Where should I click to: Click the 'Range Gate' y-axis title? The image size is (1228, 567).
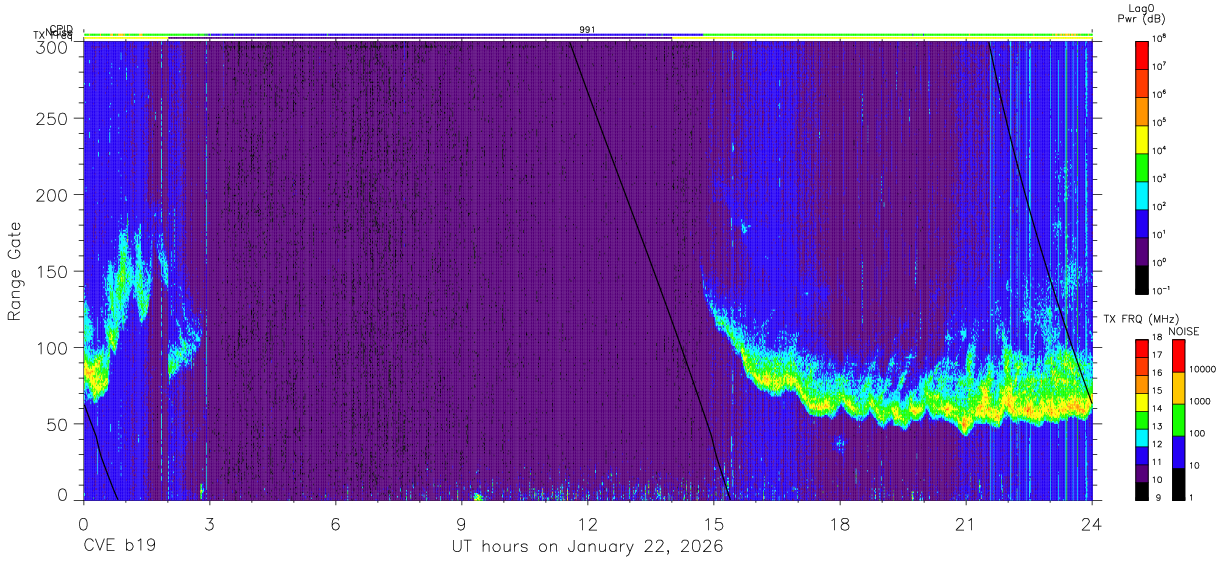pyautogui.click(x=15, y=271)
